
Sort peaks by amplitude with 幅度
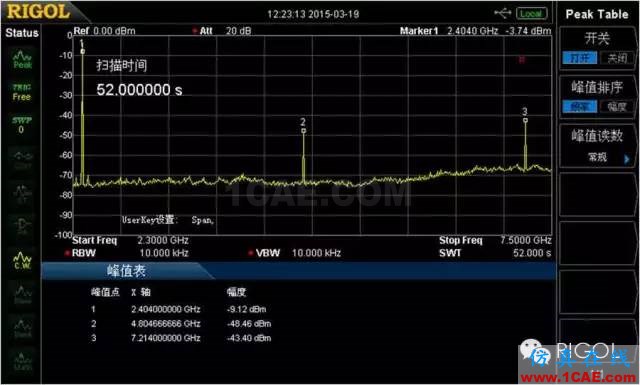coord(617,107)
